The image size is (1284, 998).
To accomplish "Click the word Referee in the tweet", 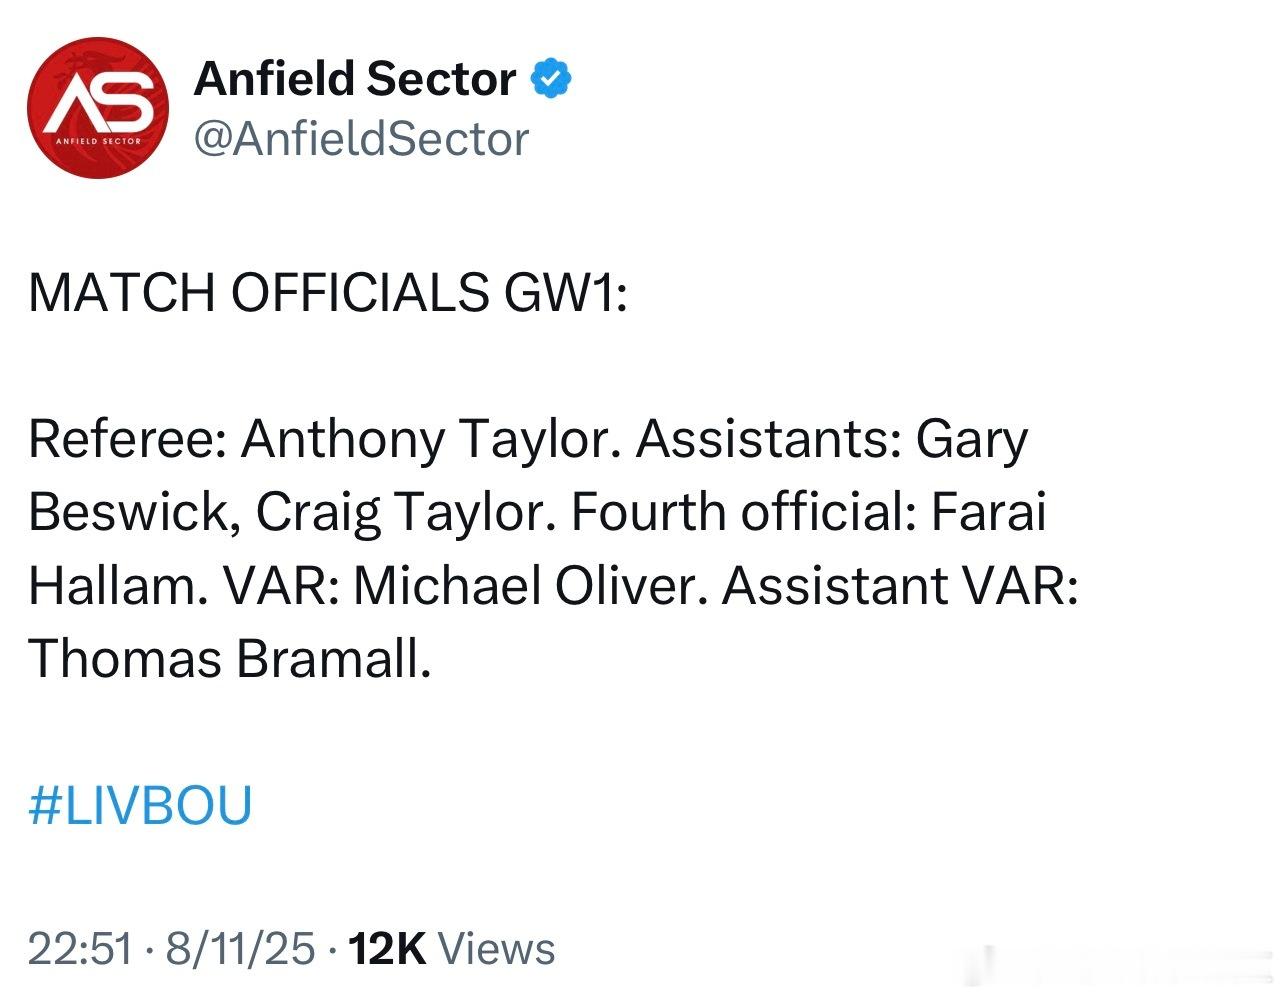I will [127, 440].
